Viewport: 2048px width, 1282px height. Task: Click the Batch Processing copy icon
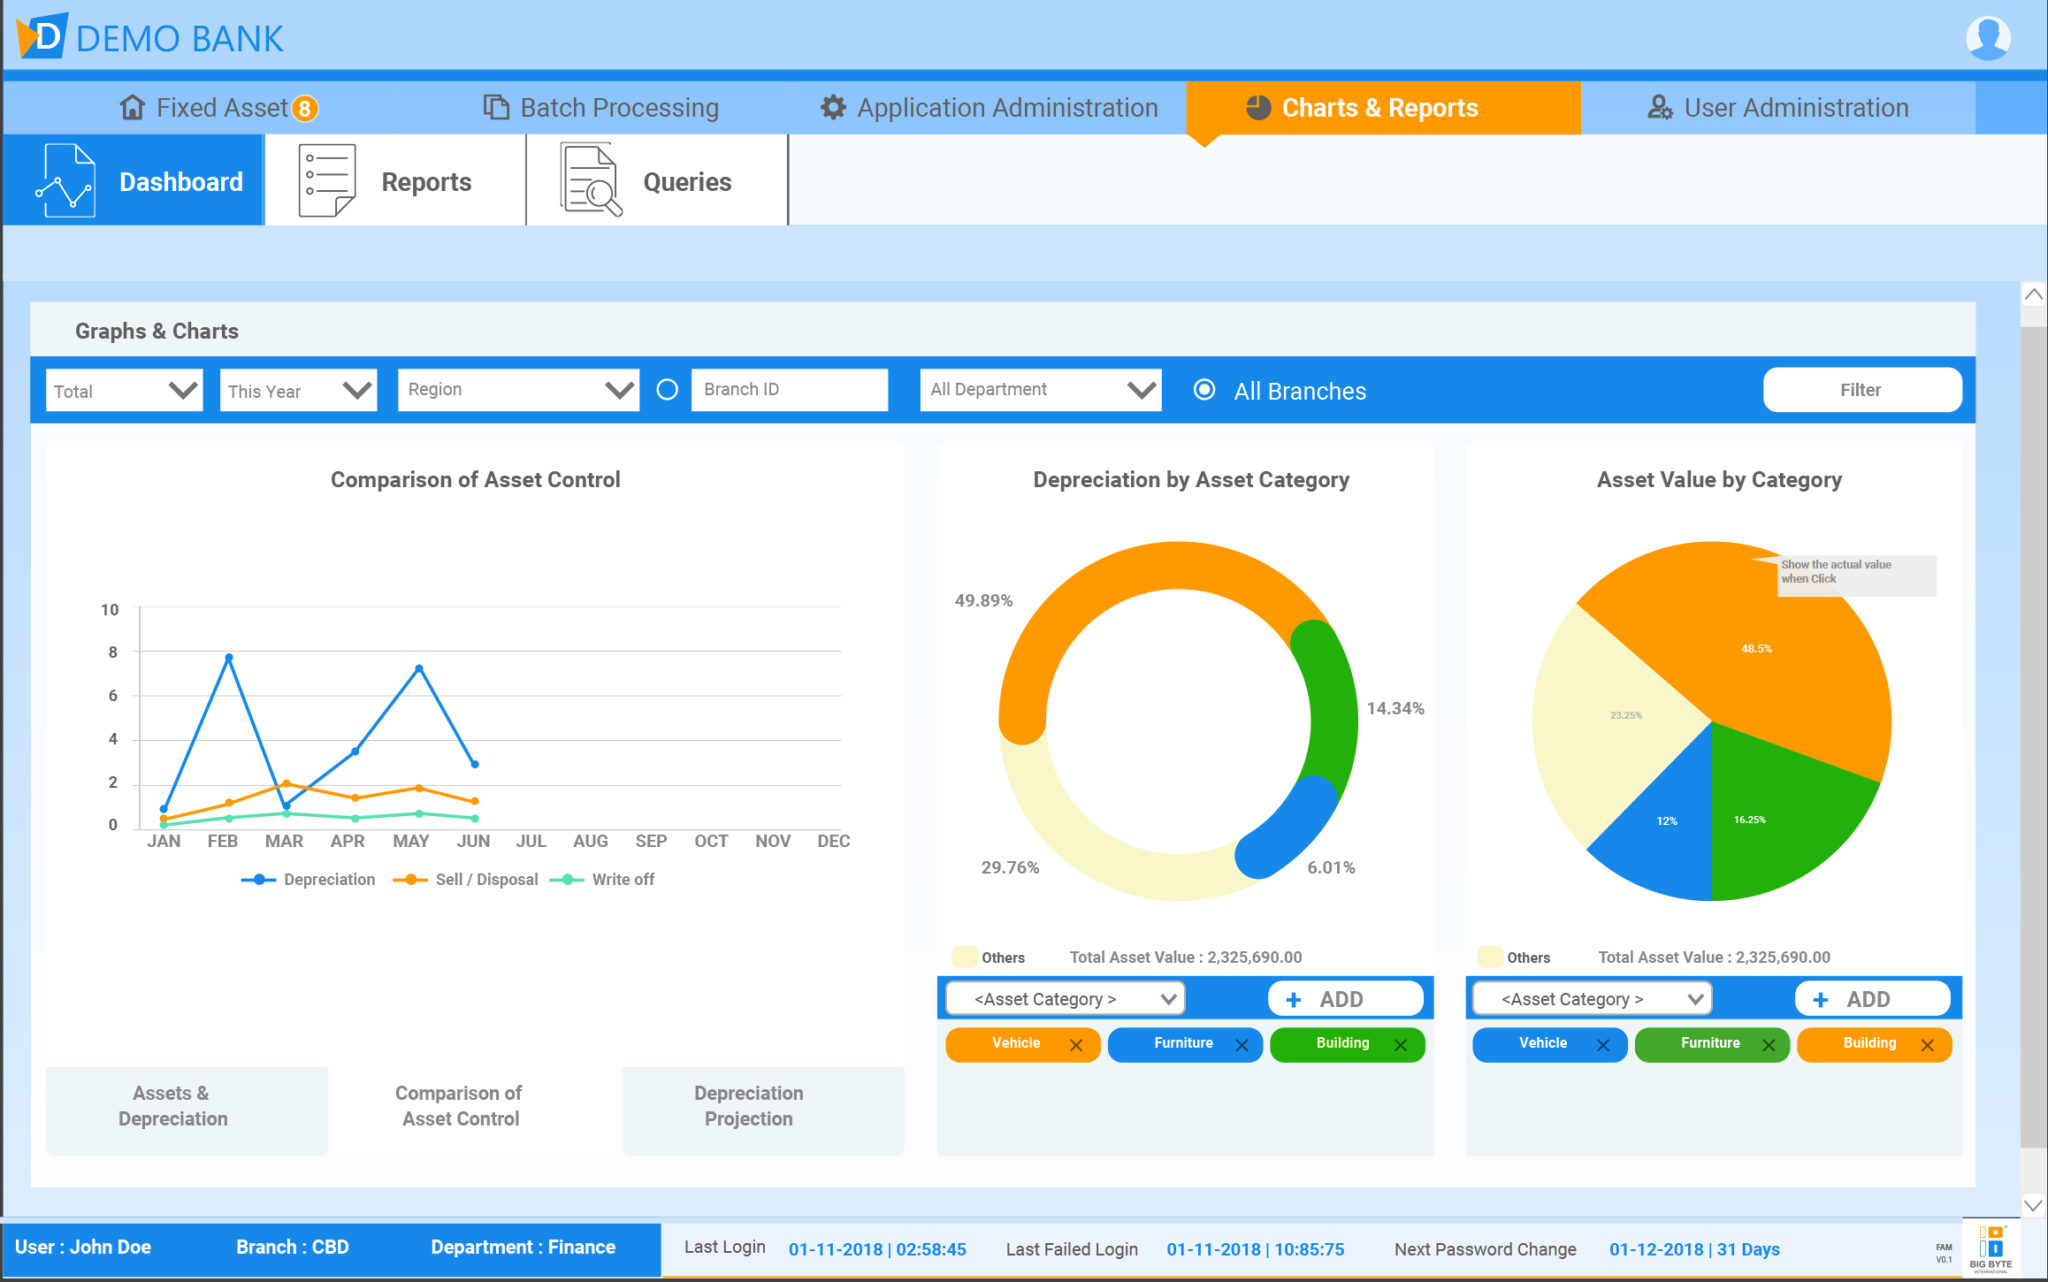pos(494,107)
